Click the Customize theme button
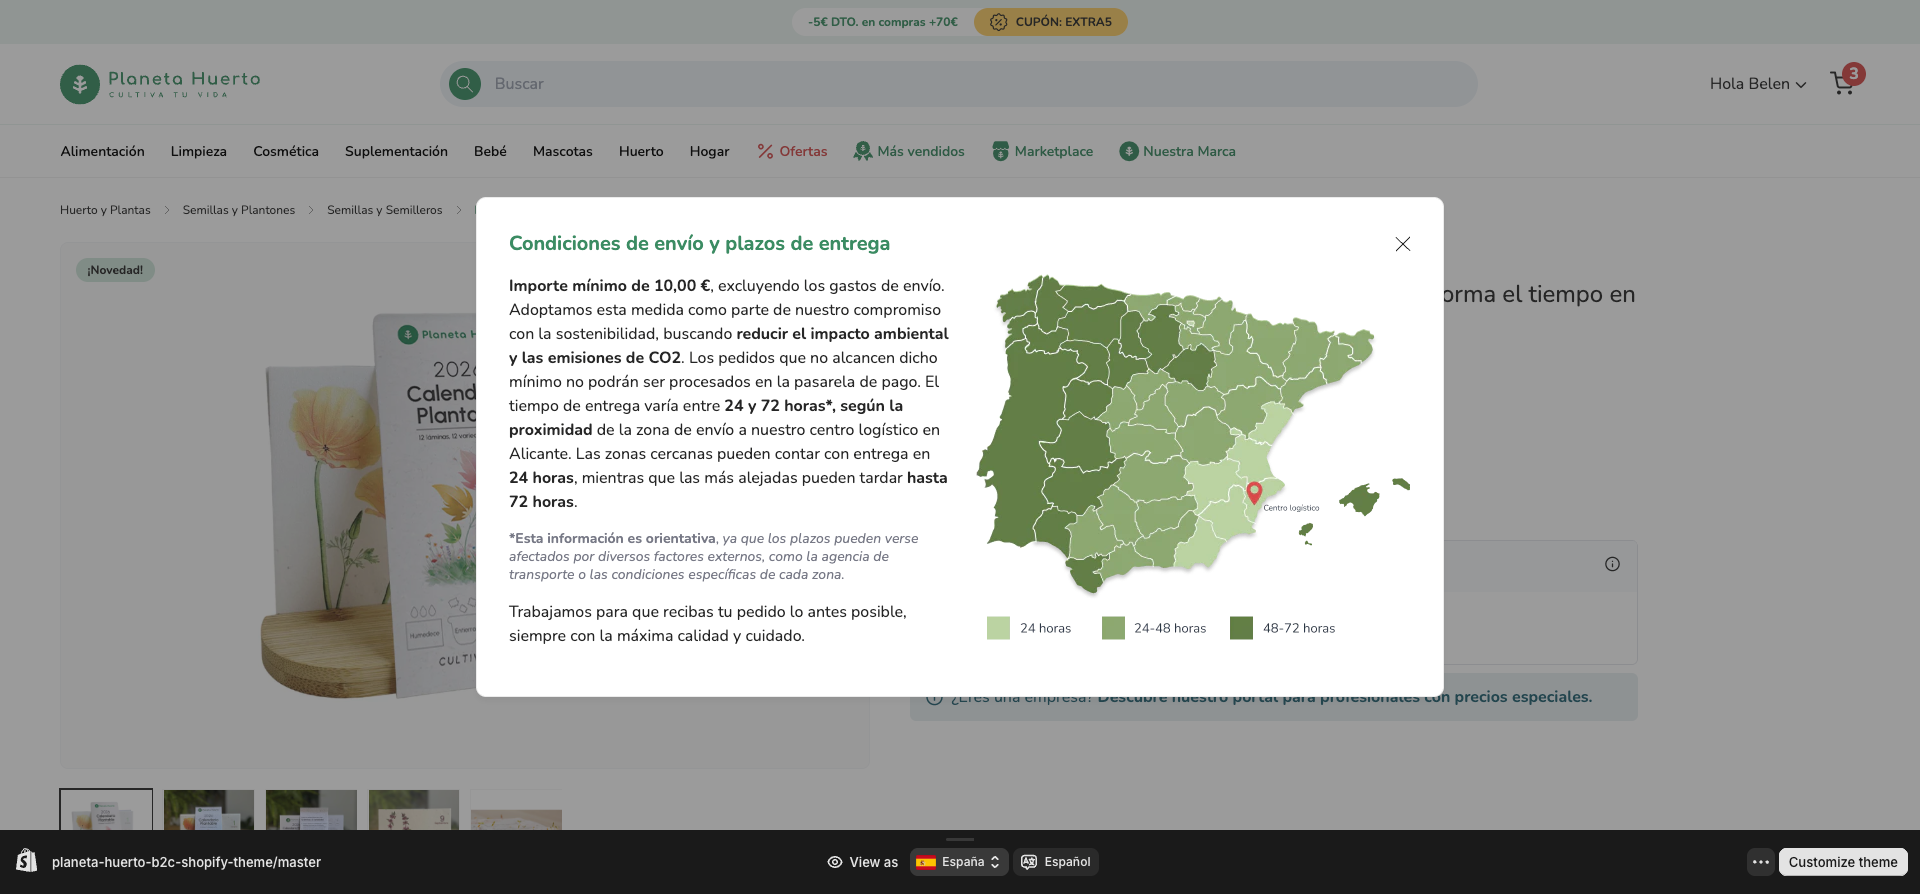 click(x=1843, y=862)
